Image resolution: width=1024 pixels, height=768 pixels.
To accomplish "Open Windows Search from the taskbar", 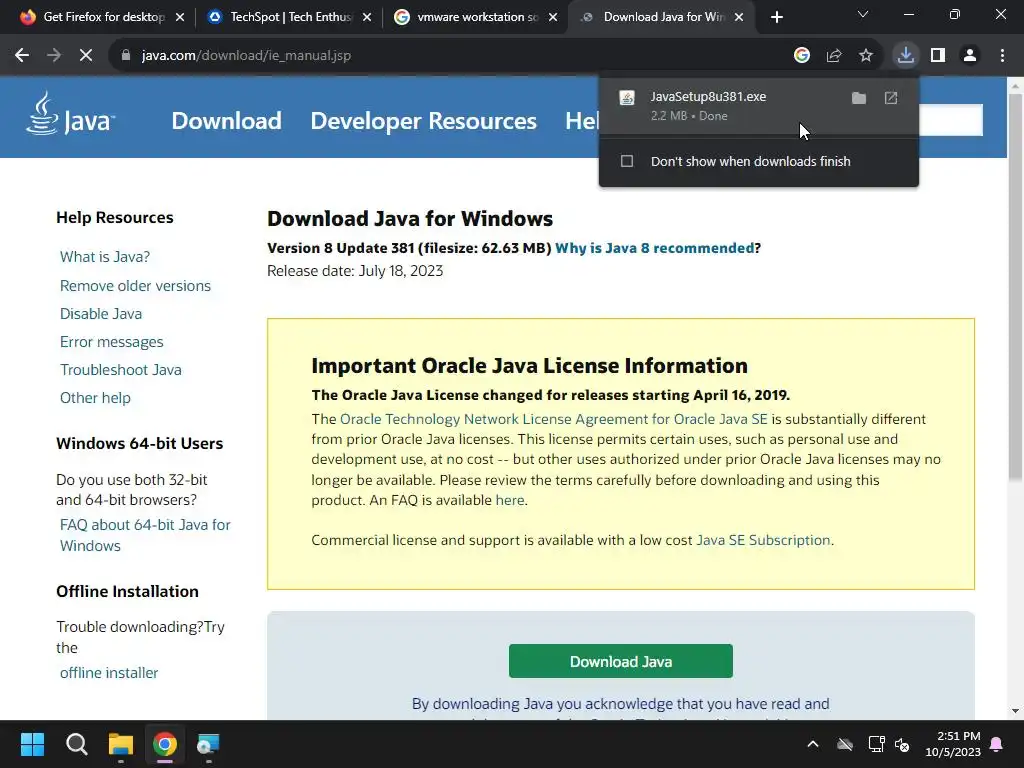I will click(x=76, y=744).
